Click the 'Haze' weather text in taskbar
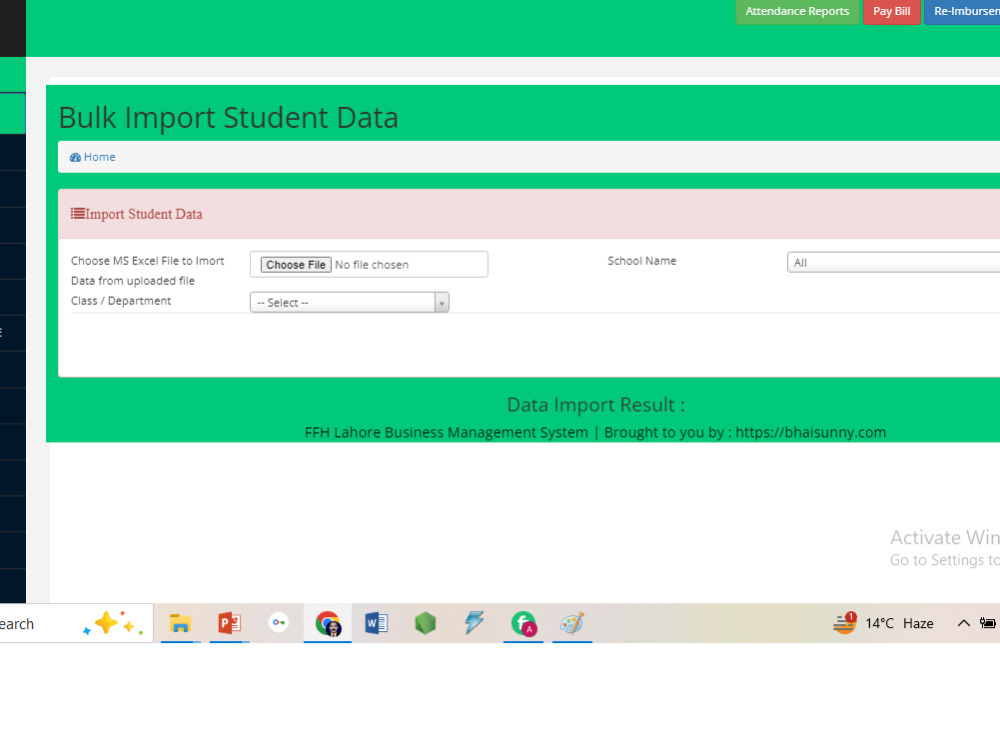Viewport: 1000px width, 750px height. click(918, 623)
